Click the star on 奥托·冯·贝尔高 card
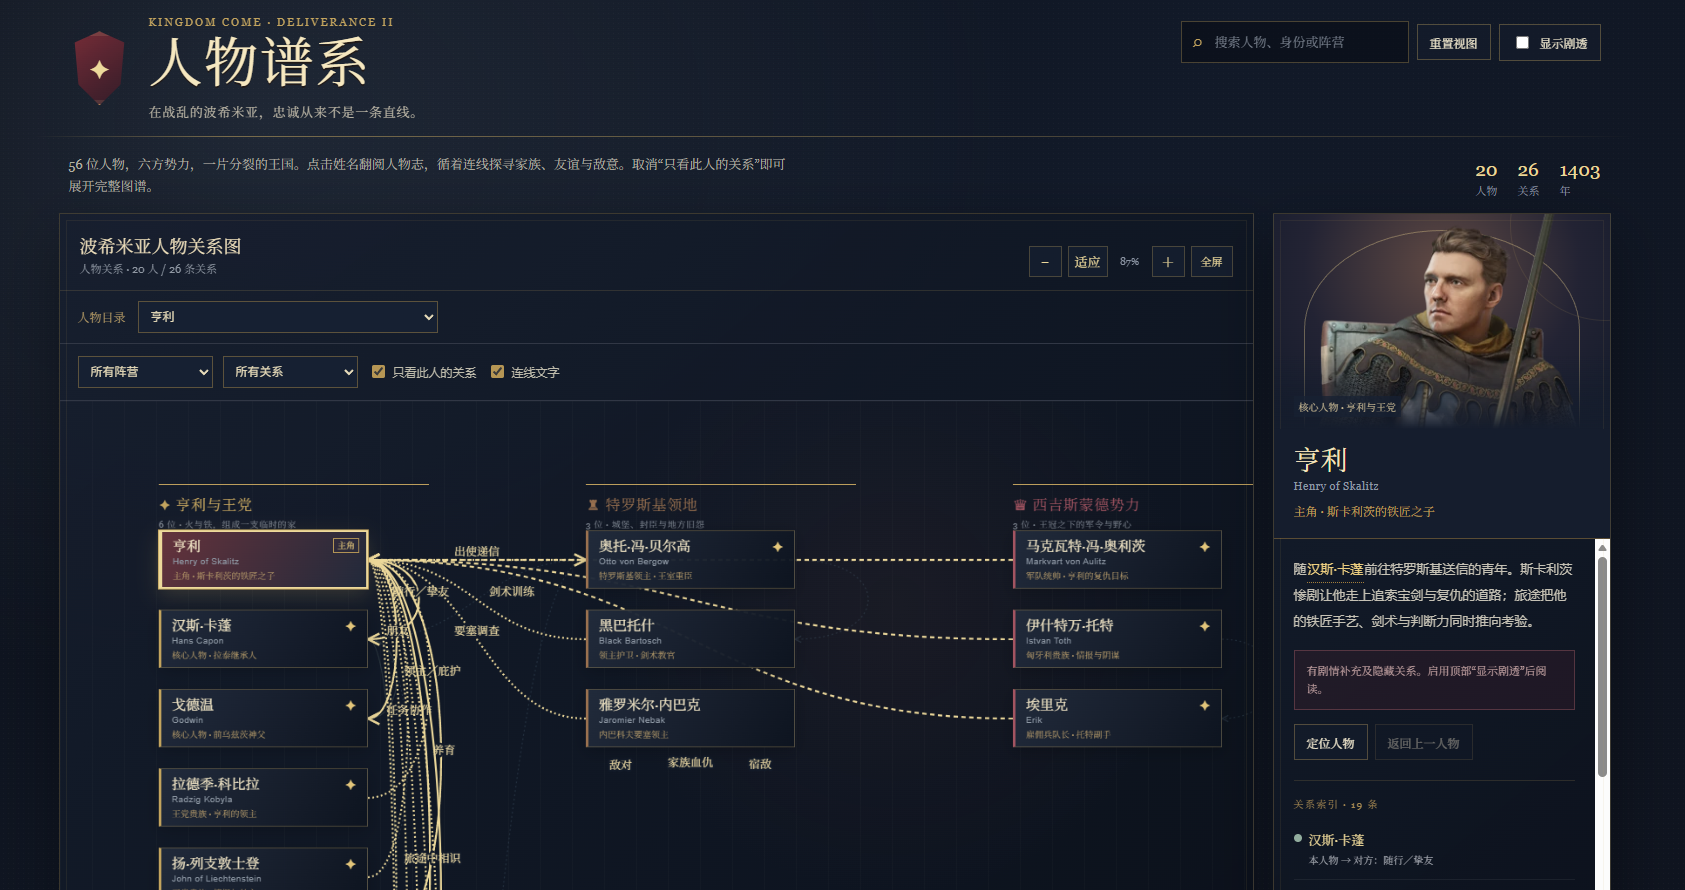 point(777,547)
